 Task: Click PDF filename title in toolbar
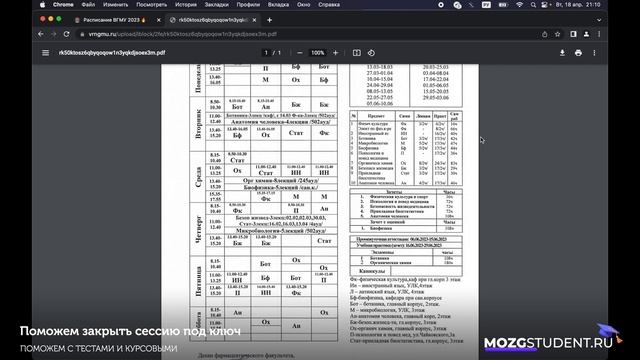[112, 53]
